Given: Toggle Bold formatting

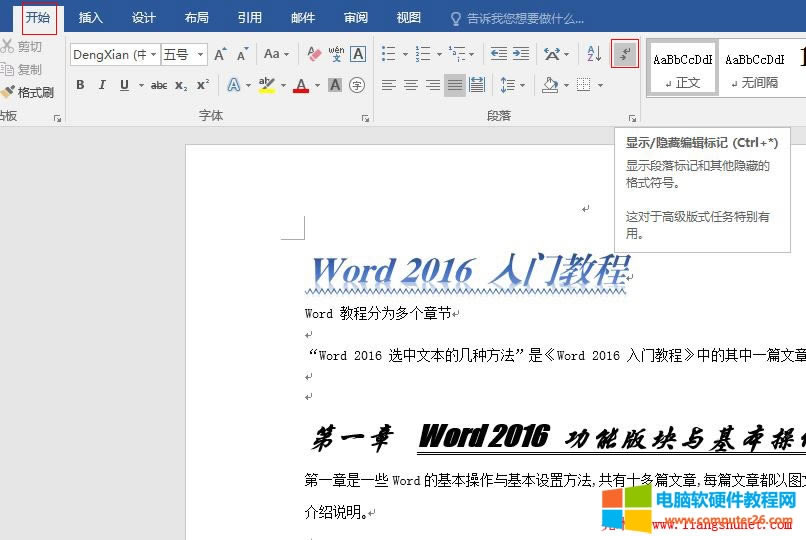Looking at the screenshot, I should click(x=81, y=86).
